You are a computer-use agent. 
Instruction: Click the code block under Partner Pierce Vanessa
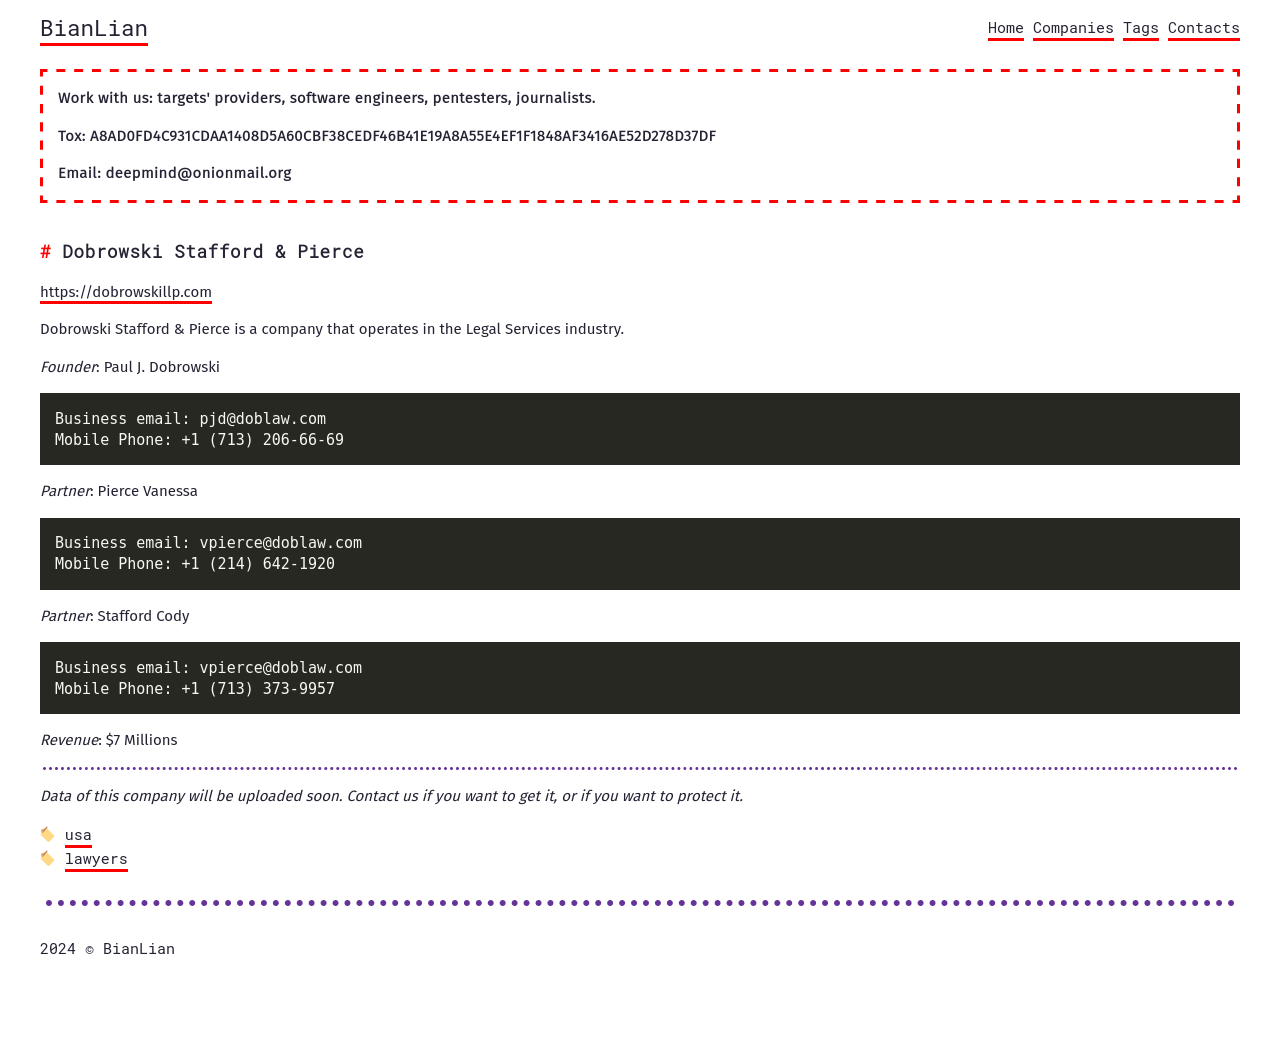[x=639, y=554]
